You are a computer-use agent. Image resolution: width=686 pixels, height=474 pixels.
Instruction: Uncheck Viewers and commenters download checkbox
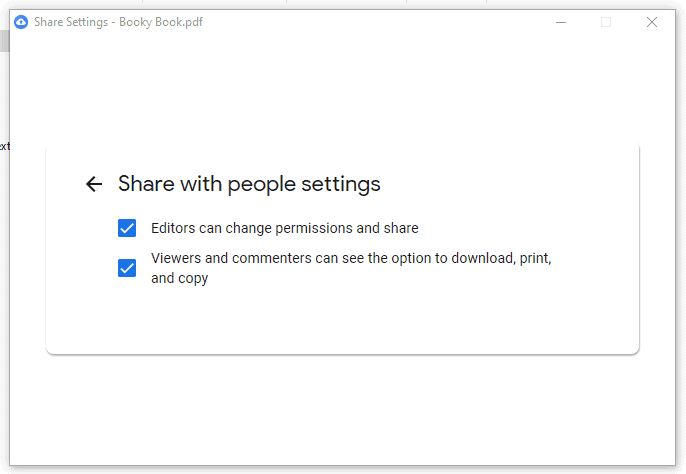[x=127, y=268]
